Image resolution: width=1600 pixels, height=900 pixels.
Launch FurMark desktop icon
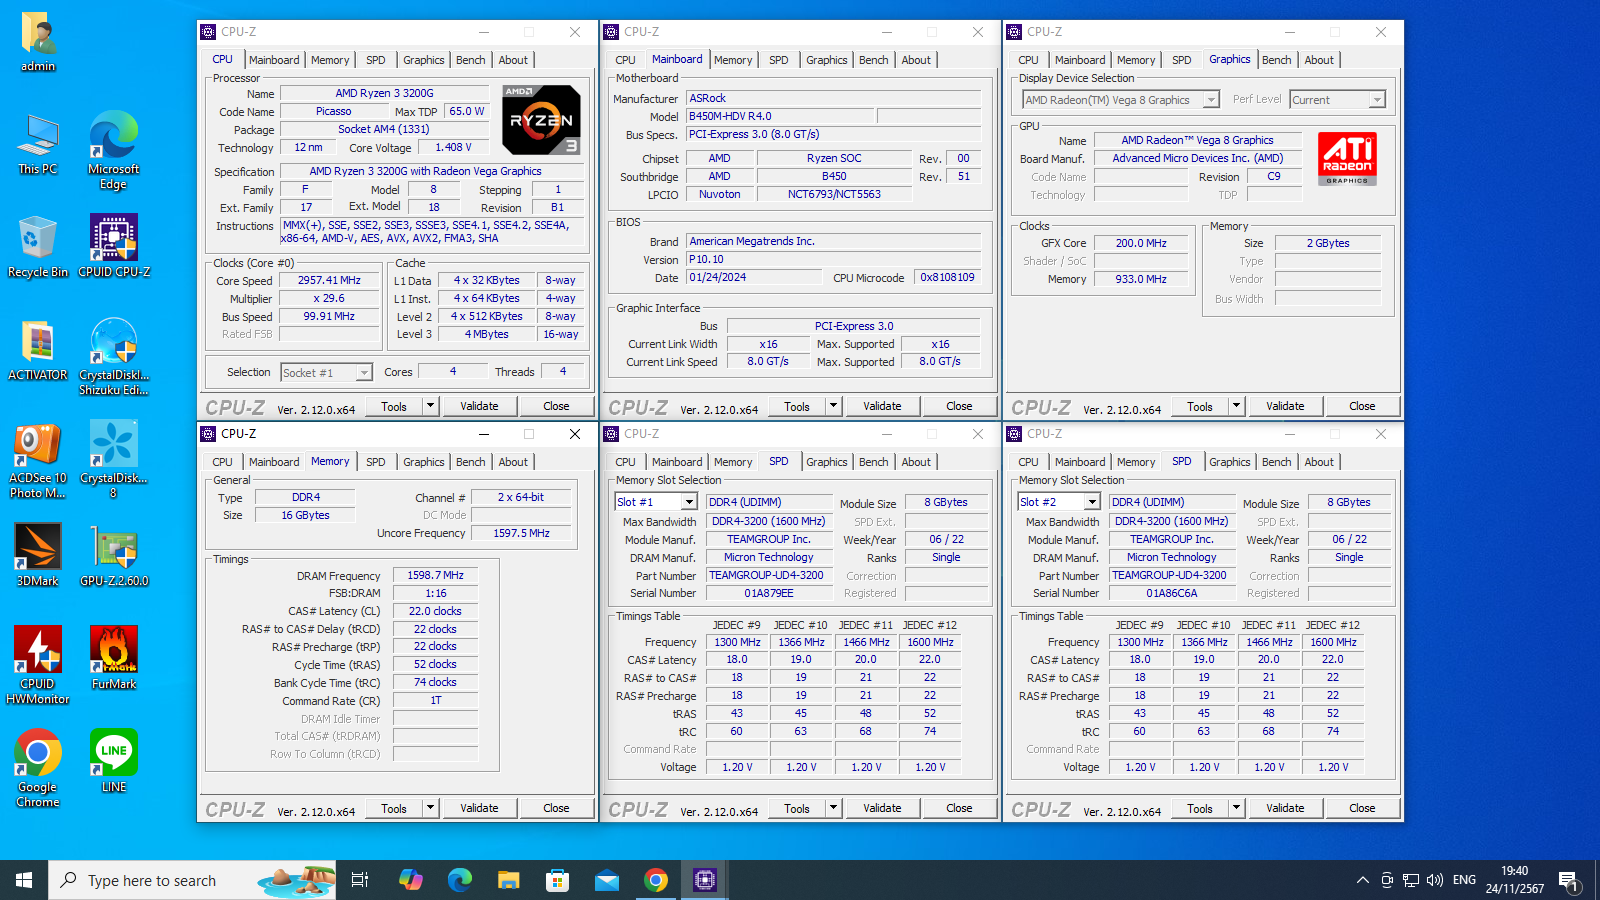[114, 658]
